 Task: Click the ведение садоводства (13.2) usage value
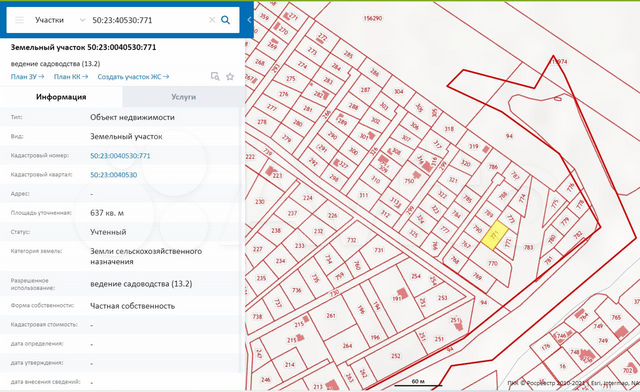coord(141,284)
